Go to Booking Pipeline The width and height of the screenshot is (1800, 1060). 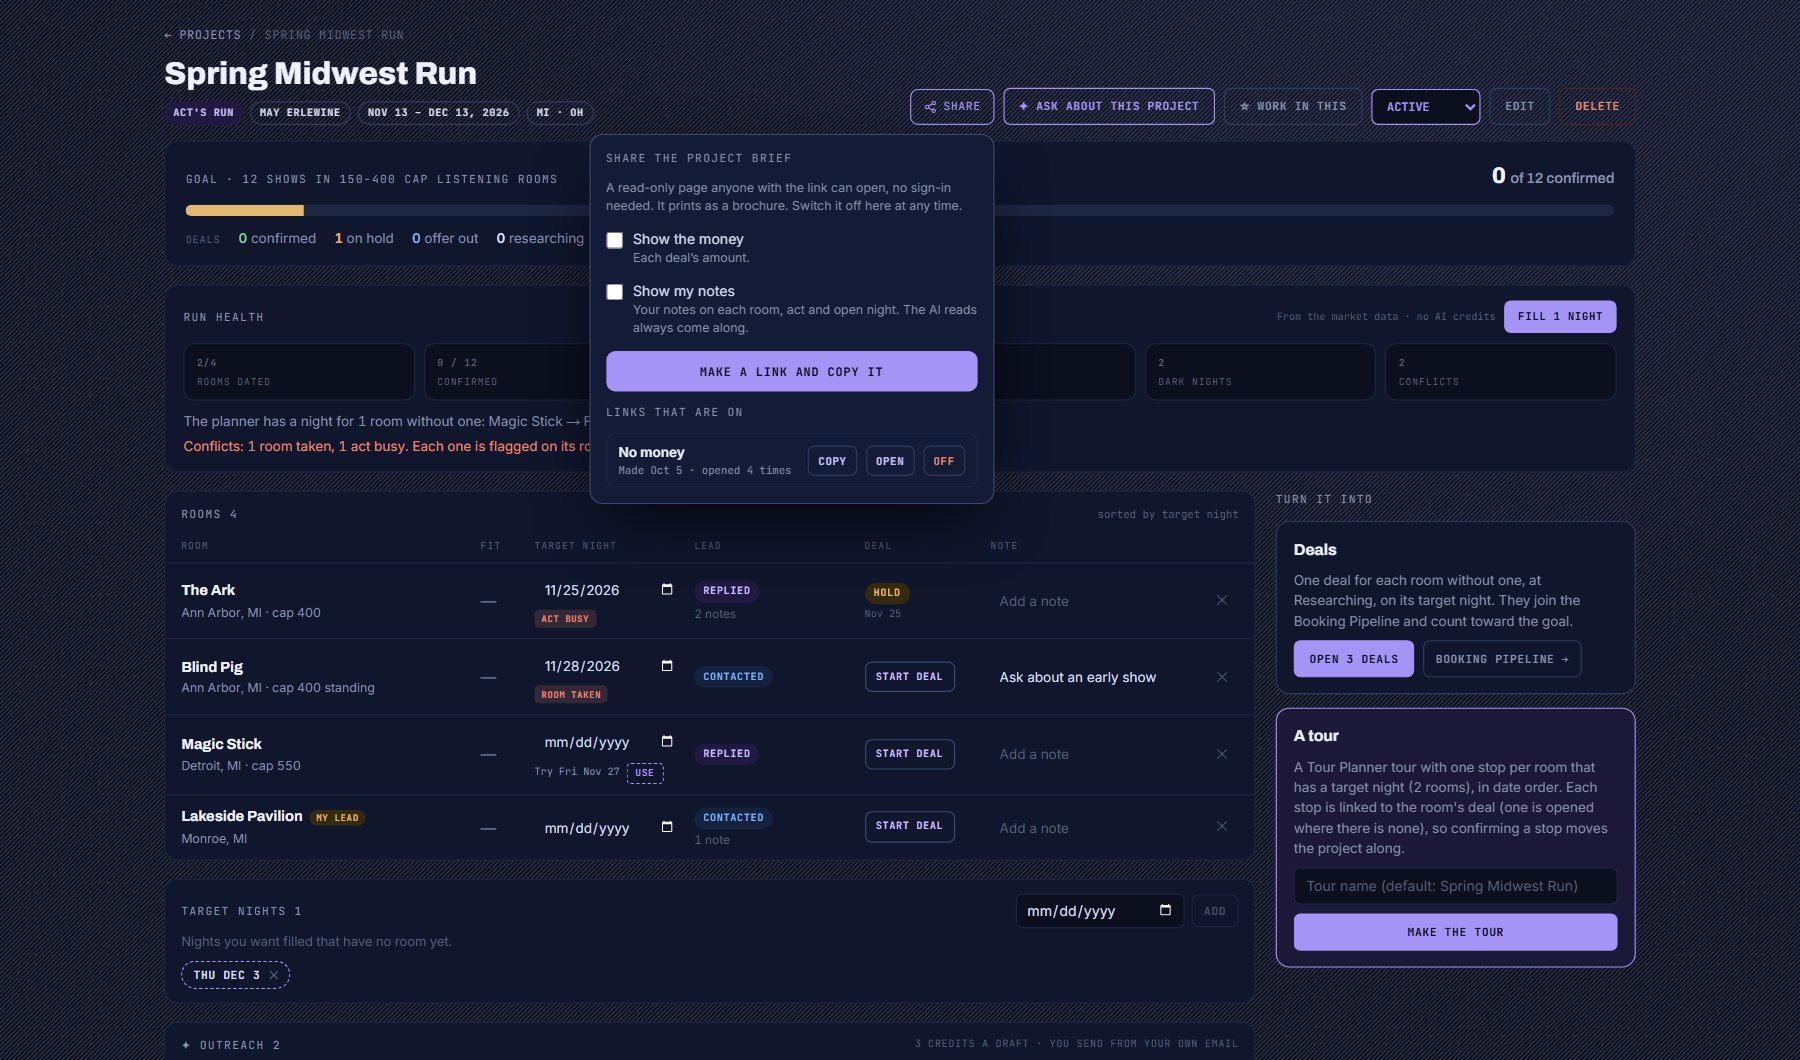pos(1502,659)
